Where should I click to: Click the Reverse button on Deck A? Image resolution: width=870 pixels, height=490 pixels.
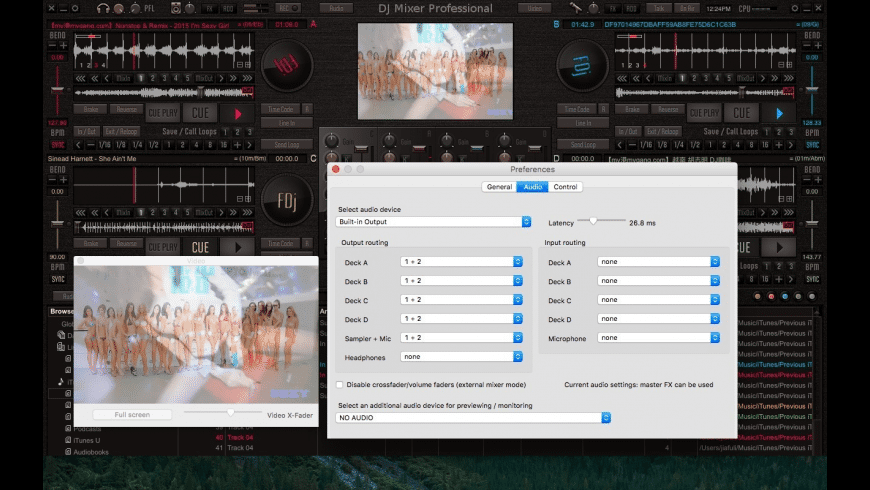125,109
